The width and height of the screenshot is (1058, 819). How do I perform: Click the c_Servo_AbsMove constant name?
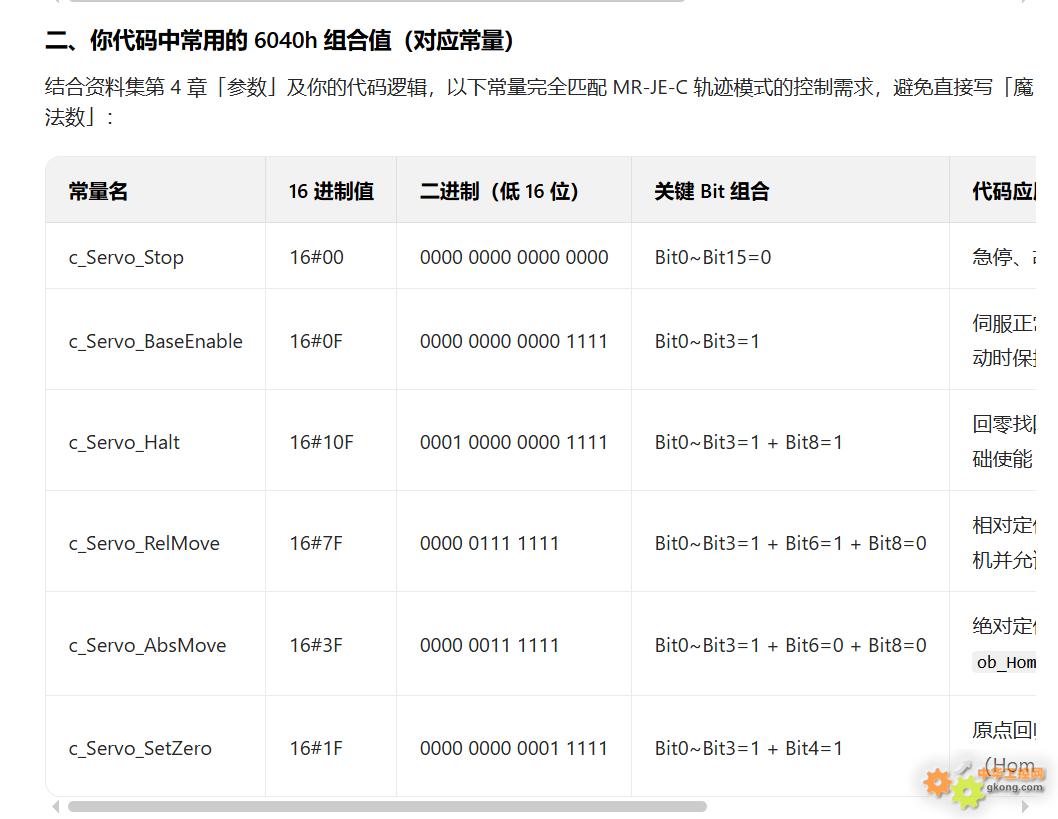click(147, 645)
